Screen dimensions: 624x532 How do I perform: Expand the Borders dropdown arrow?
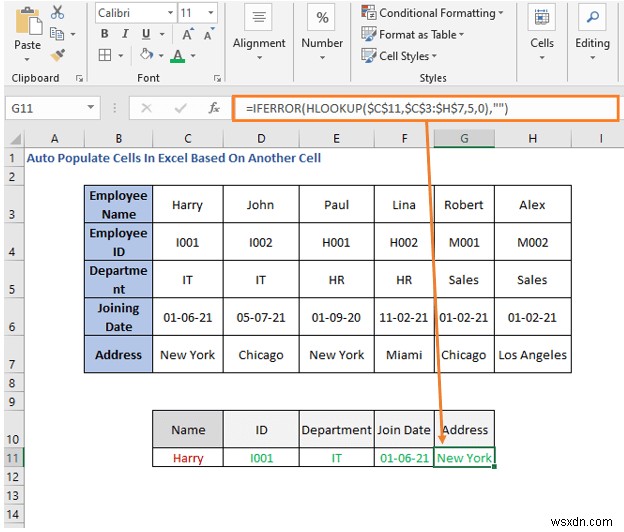pyautogui.click(x=120, y=56)
